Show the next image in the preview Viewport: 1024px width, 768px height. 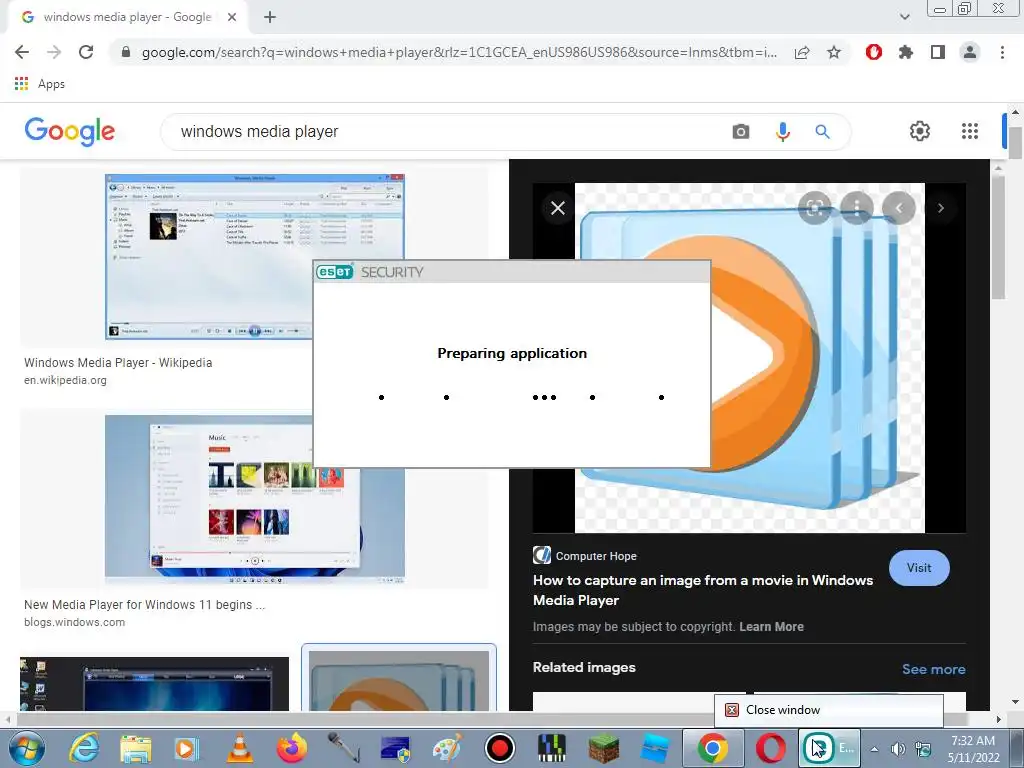click(x=940, y=208)
